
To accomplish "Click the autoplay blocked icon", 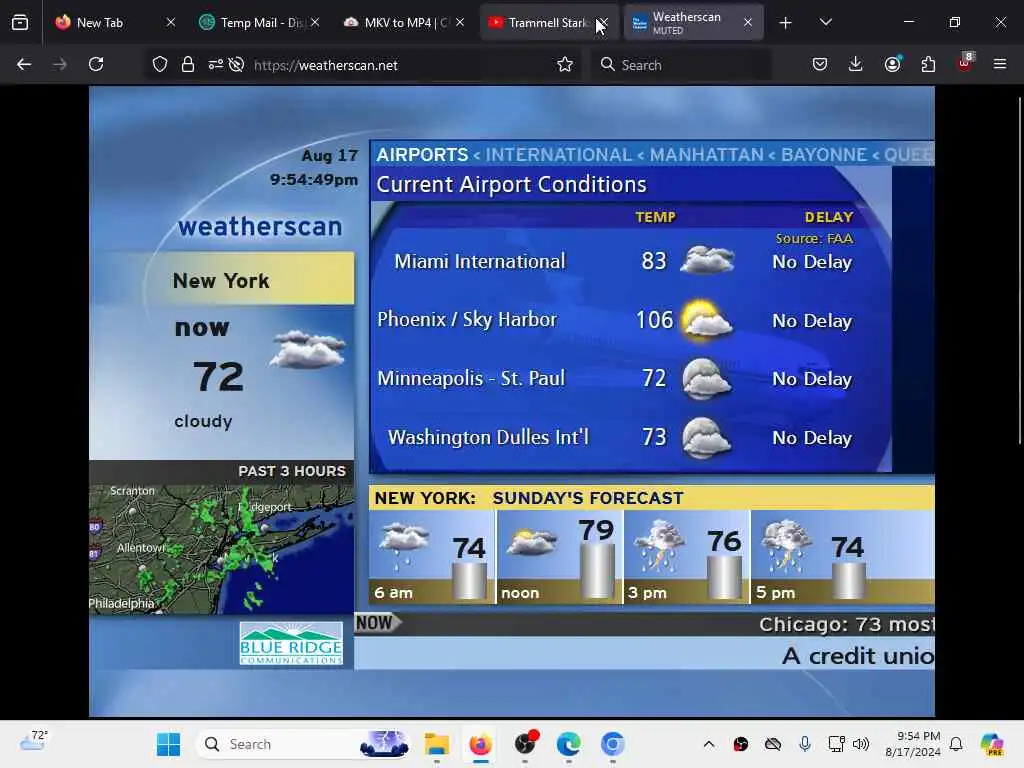I will 236,64.
